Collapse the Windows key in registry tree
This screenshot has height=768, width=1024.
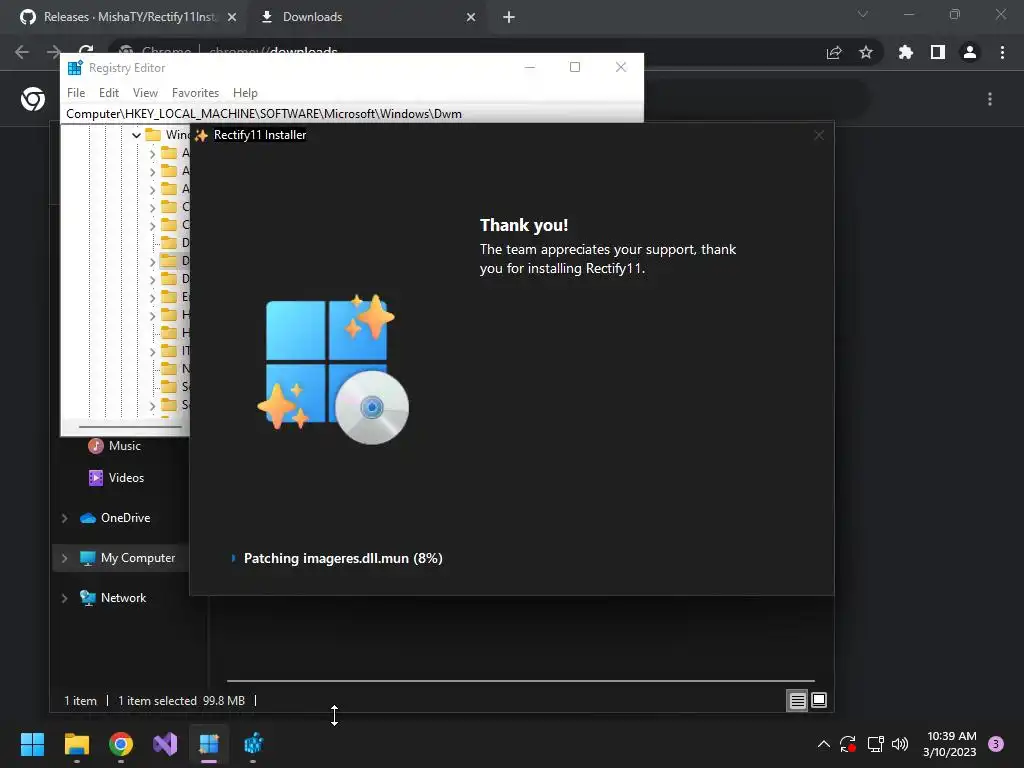(x=136, y=135)
